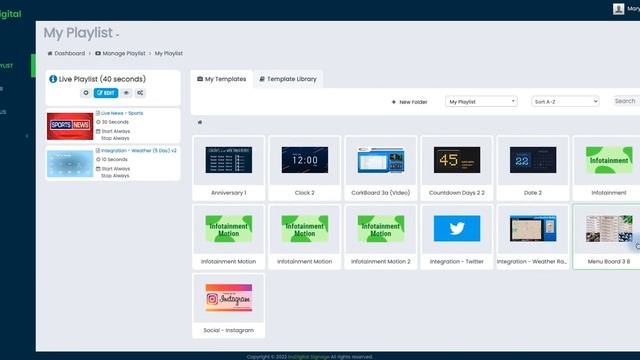
Task: Expand the My Playlist title dropdown arrow
Action: coord(117,36)
